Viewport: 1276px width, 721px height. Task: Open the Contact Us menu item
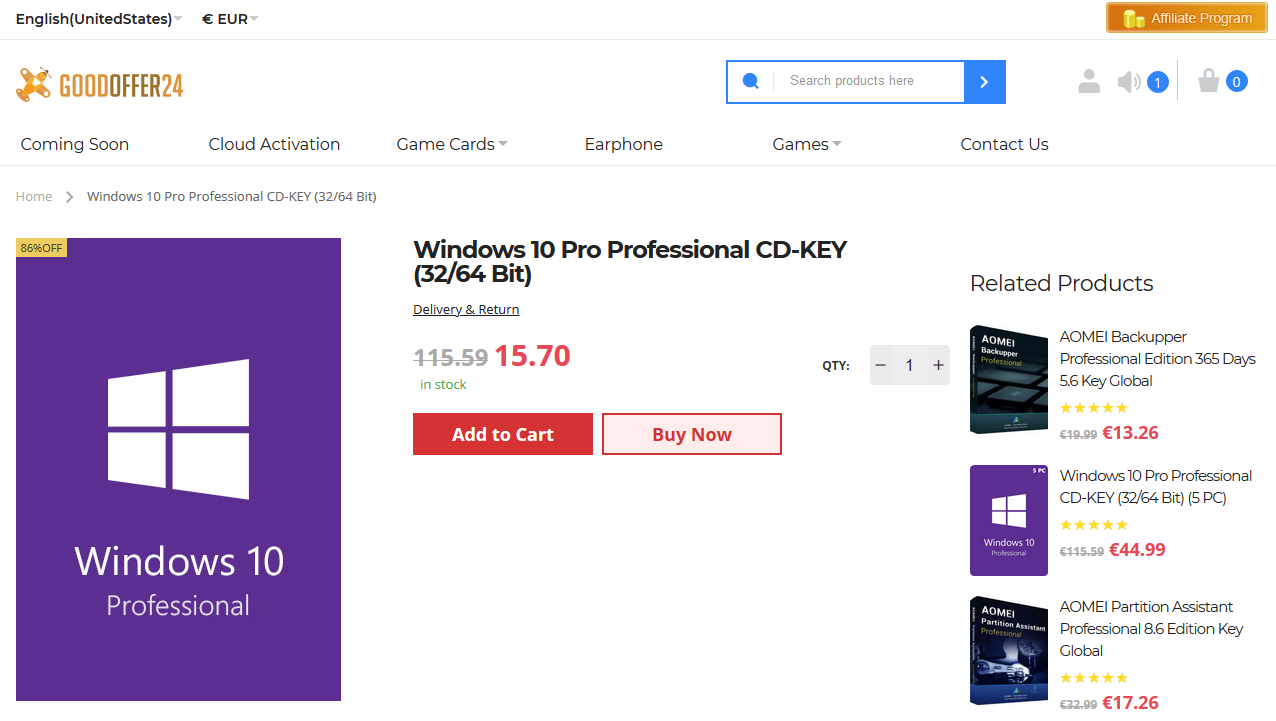click(x=1004, y=144)
